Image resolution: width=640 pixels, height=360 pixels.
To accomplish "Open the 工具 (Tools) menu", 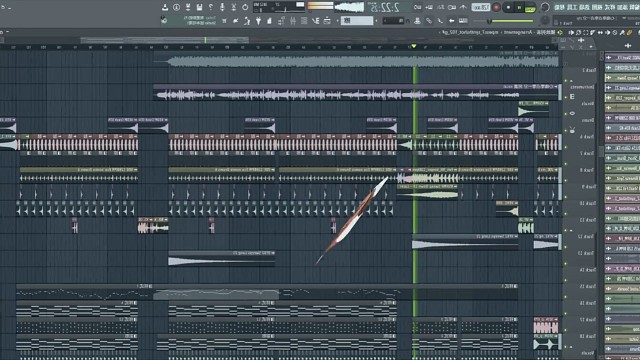I will tap(571, 7).
